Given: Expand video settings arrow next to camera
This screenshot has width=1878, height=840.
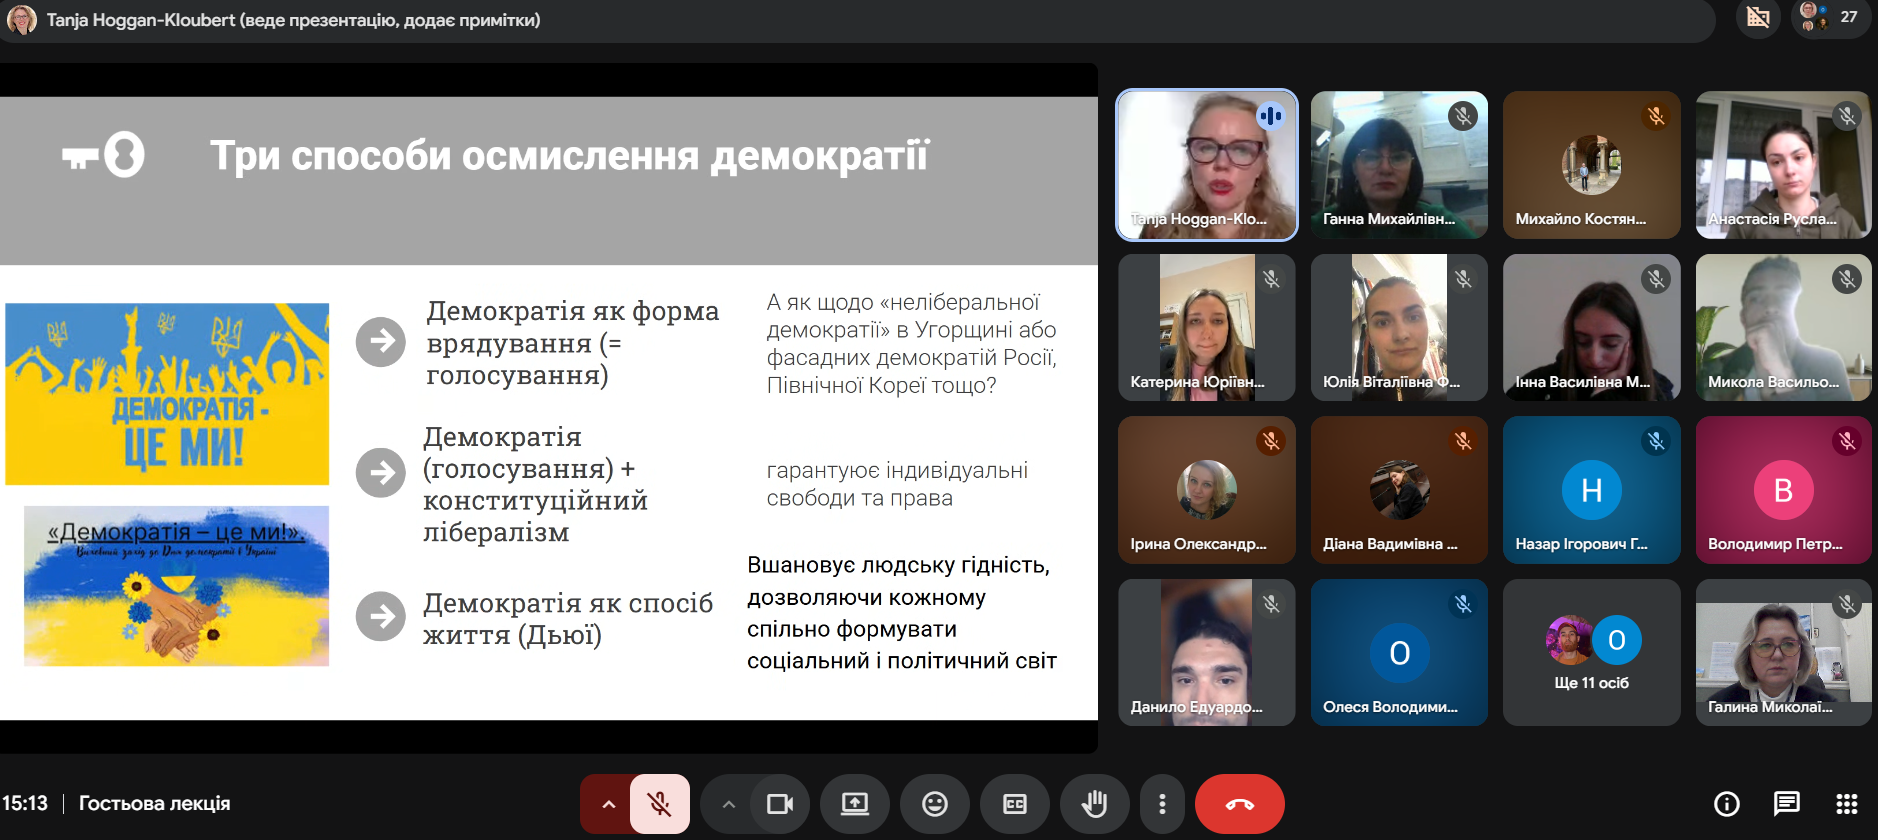Looking at the screenshot, I should tap(728, 804).
